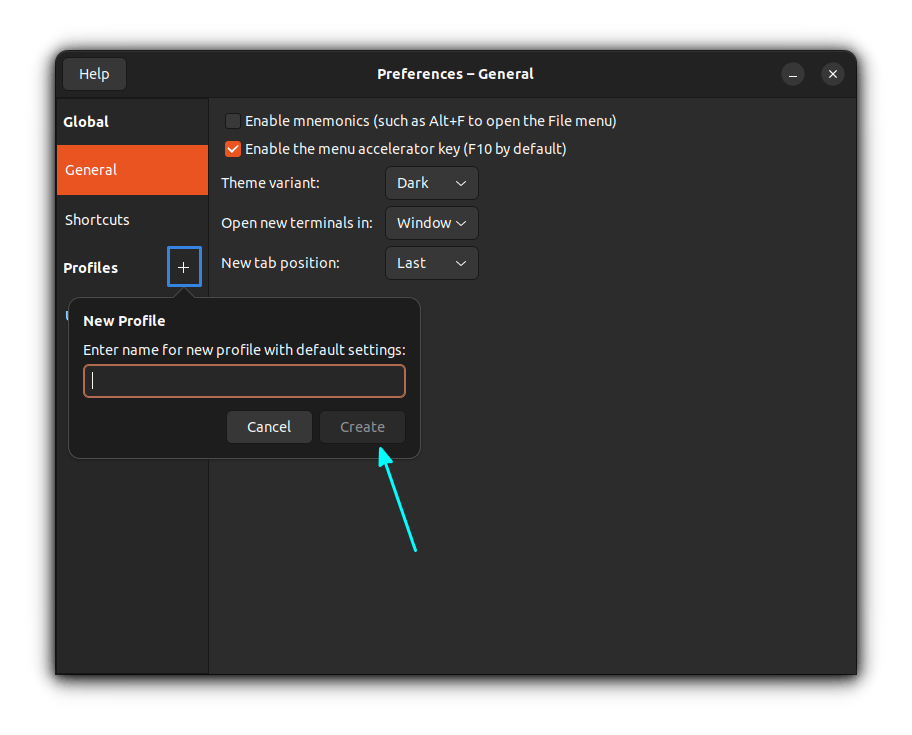This screenshot has height=735, width=912.
Task: Uncheck the menu accelerator key option
Action: (233, 149)
